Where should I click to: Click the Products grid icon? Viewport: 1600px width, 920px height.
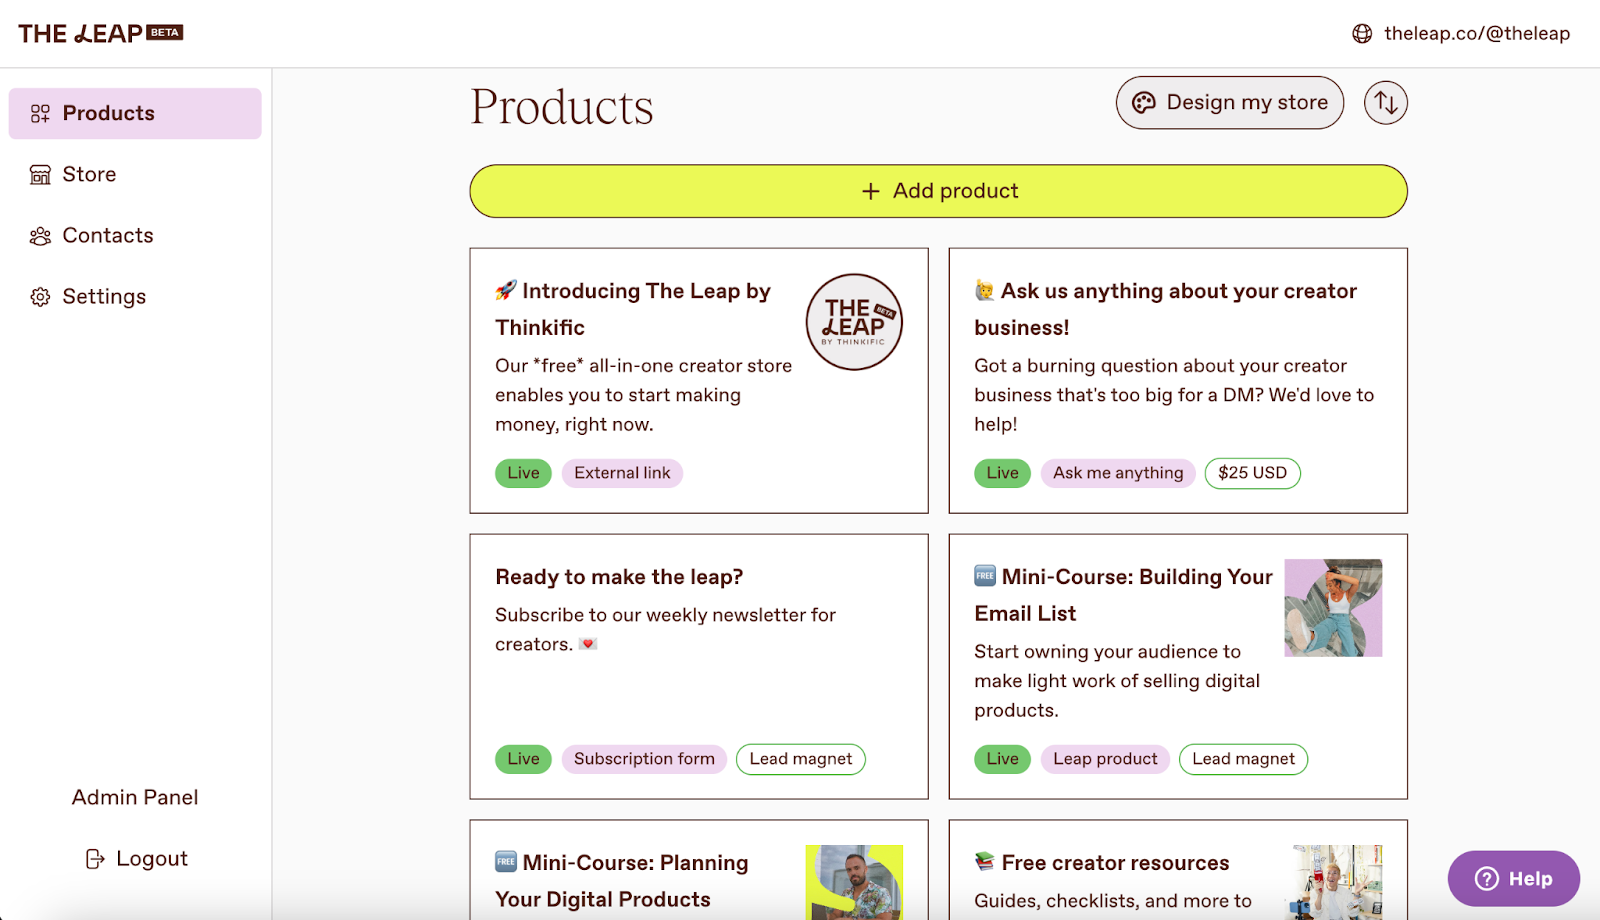(40, 113)
